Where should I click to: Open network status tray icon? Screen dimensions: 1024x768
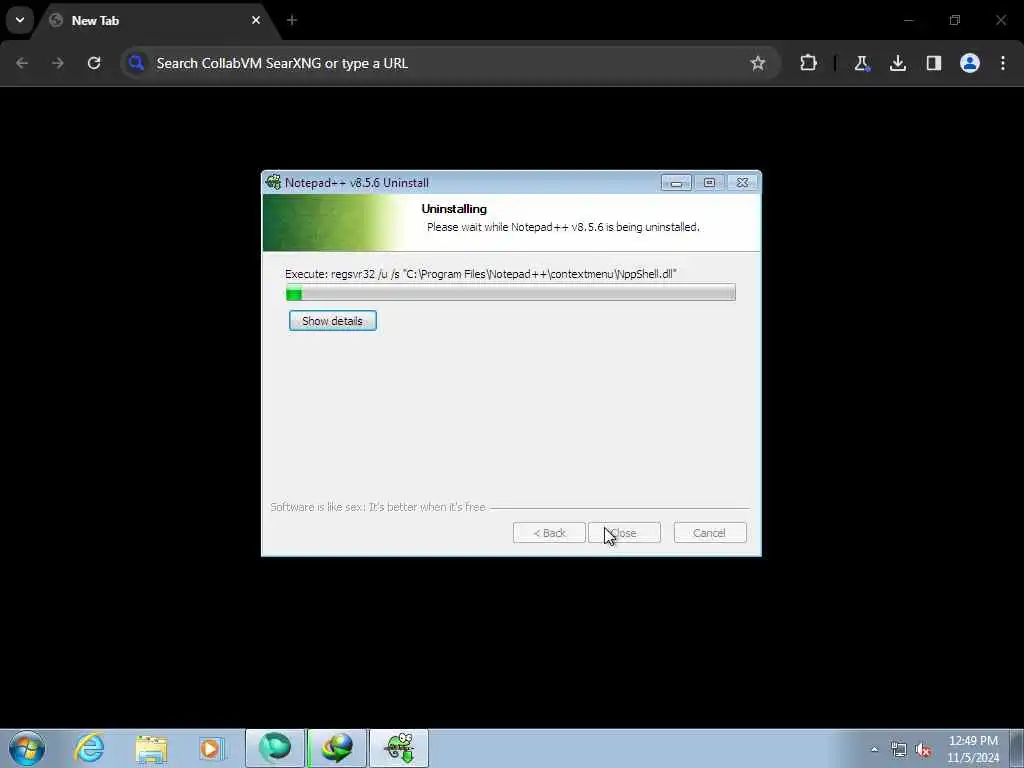(x=899, y=750)
